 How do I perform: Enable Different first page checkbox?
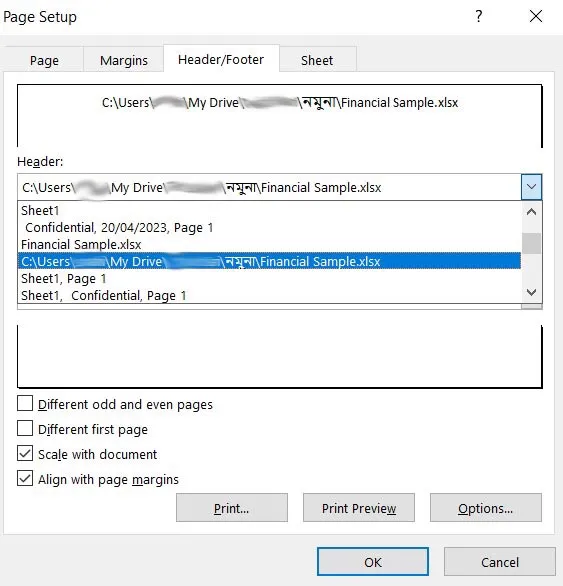point(25,428)
